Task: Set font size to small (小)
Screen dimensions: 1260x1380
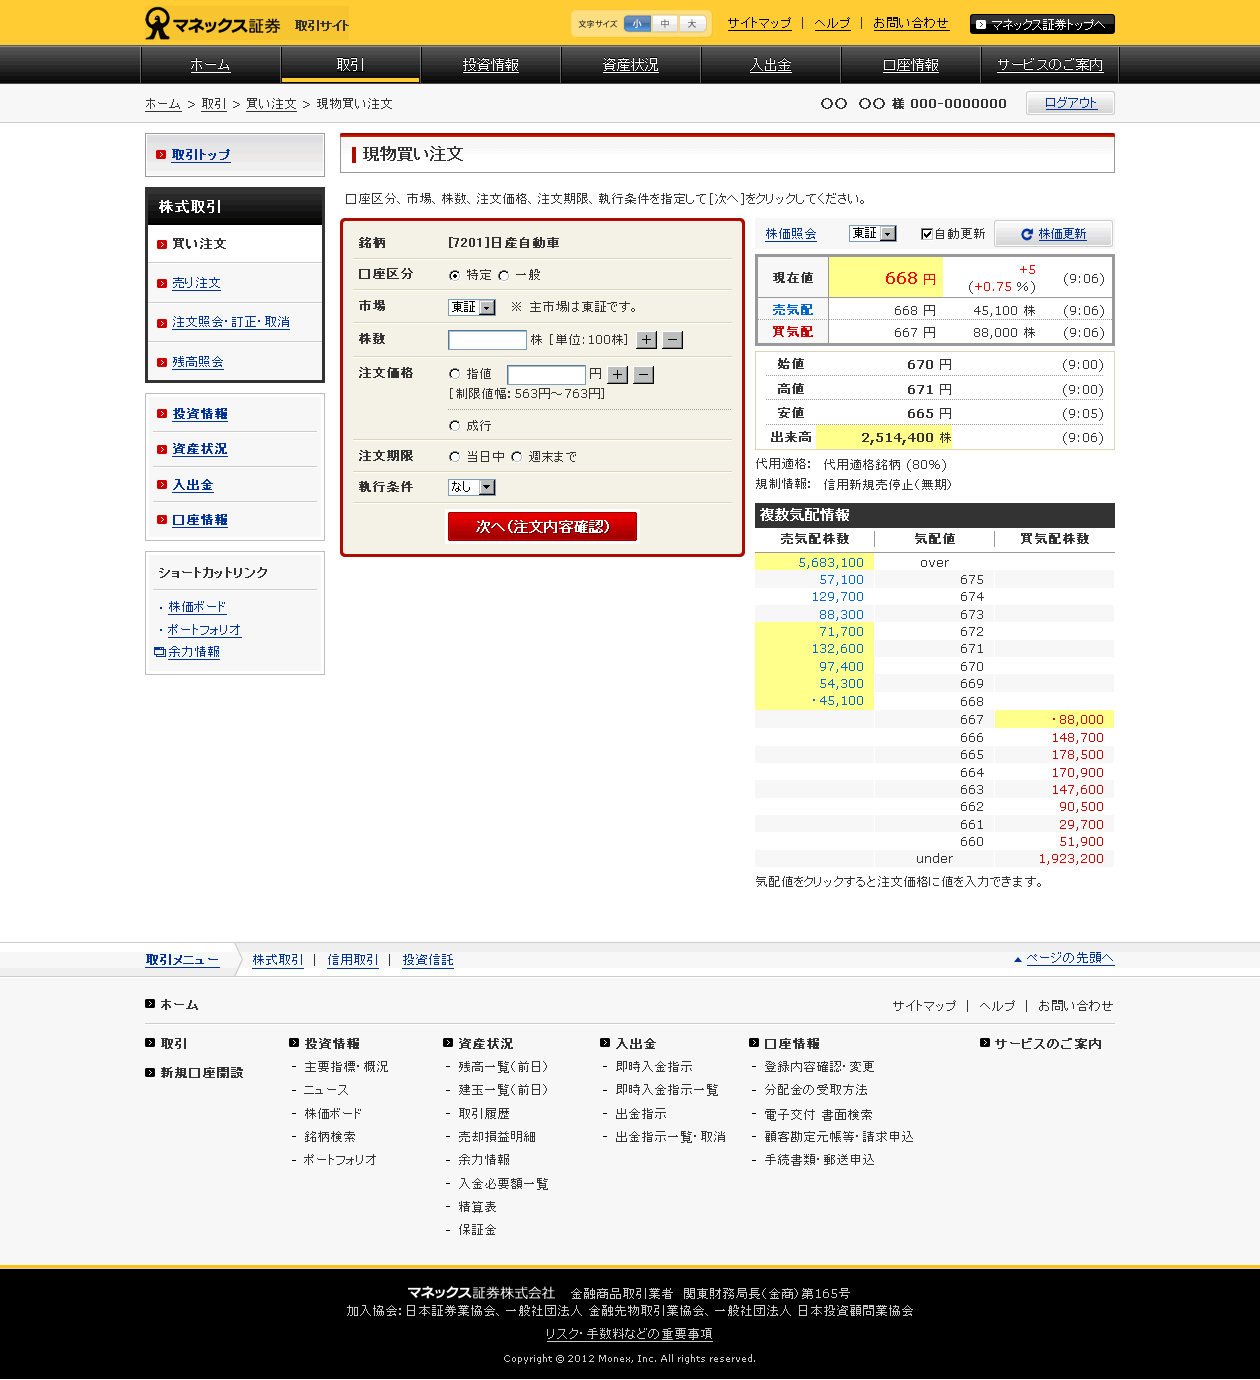Action: pyautogui.click(x=637, y=24)
